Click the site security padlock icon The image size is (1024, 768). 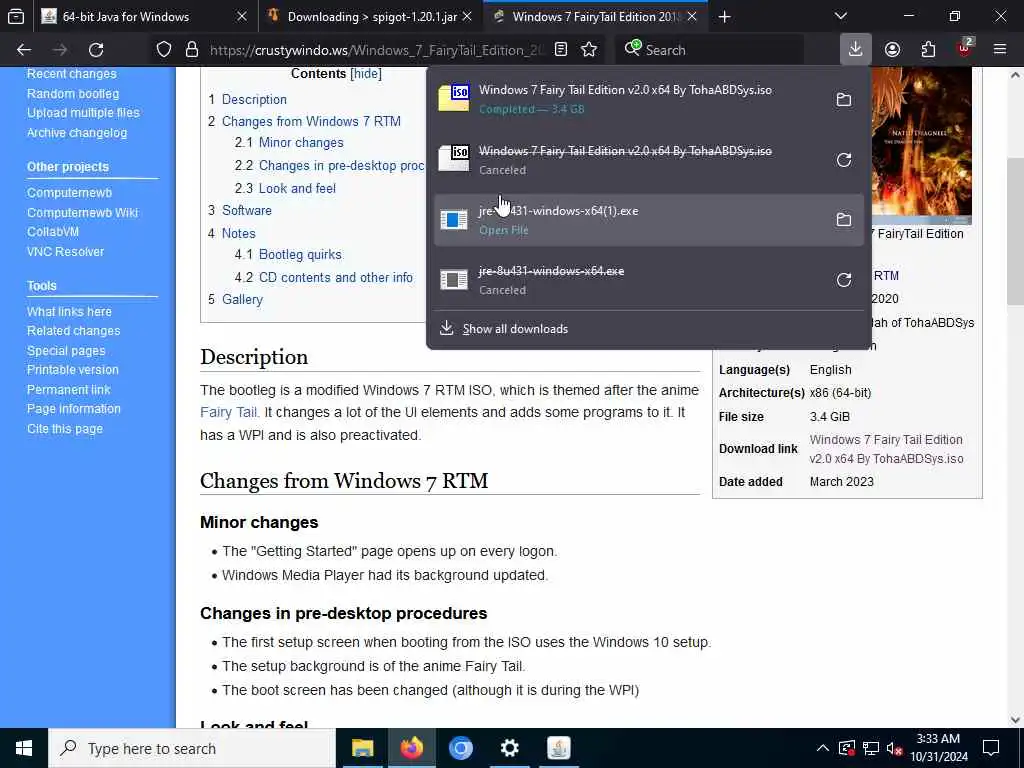click(191, 50)
